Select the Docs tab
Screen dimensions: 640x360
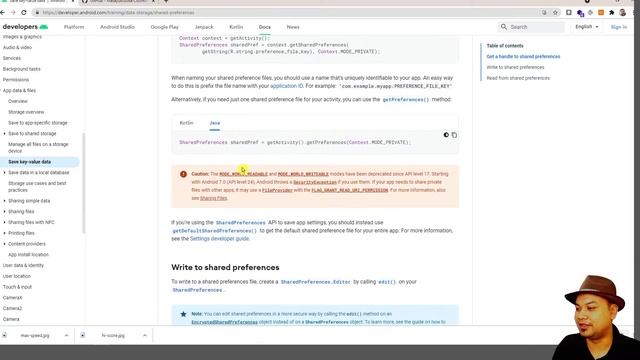click(x=264, y=27)
